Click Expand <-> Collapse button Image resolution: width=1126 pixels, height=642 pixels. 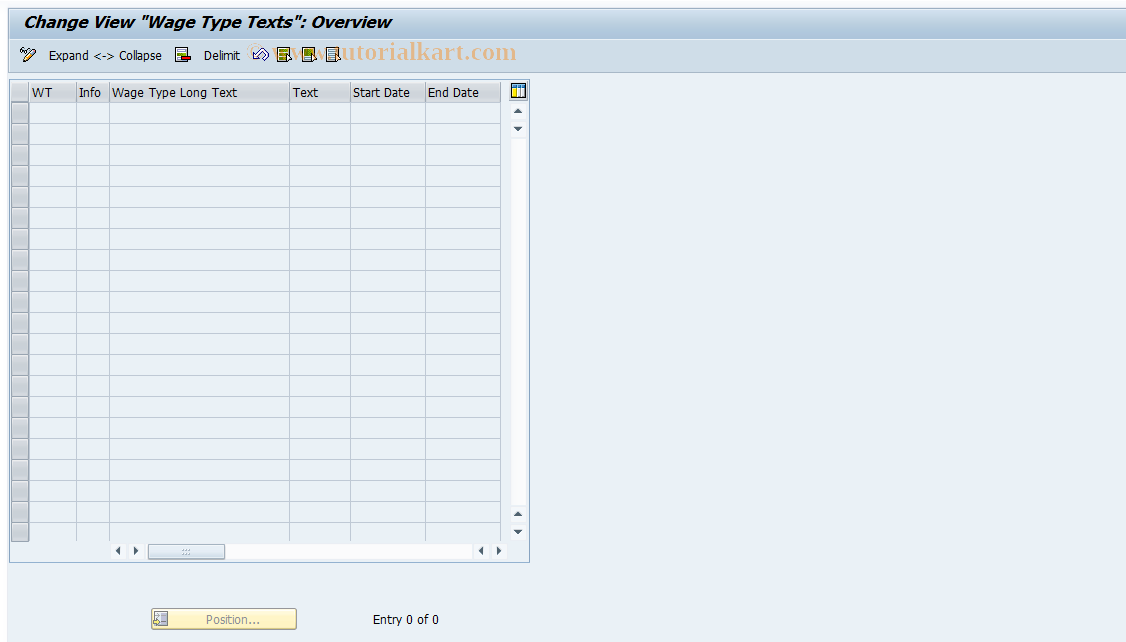105,55
